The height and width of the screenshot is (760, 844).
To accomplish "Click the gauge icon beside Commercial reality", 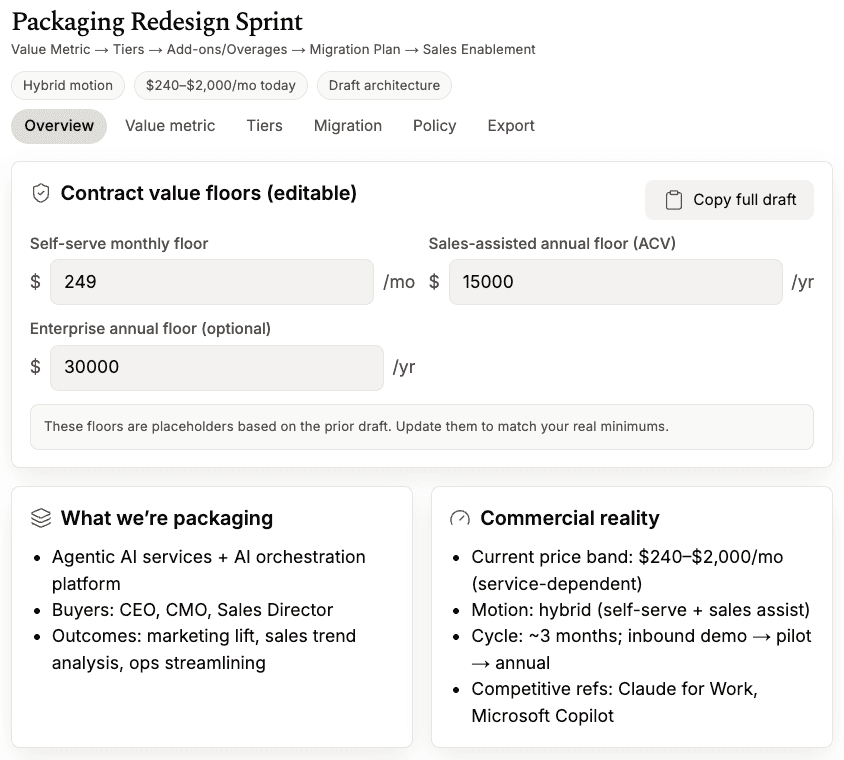I will tap(460, 518).
